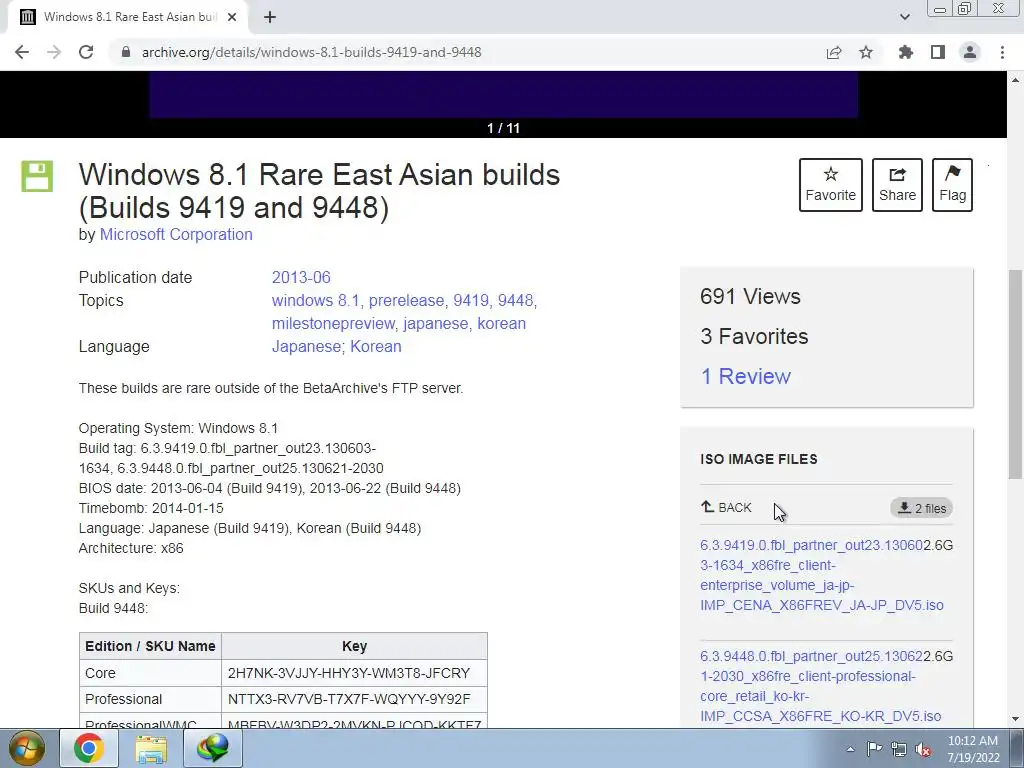The height and width of the screenshot is (768, 1024).
Task: Open the 9448 topic link
Action: pyautogui.click(x=515, y=300)
